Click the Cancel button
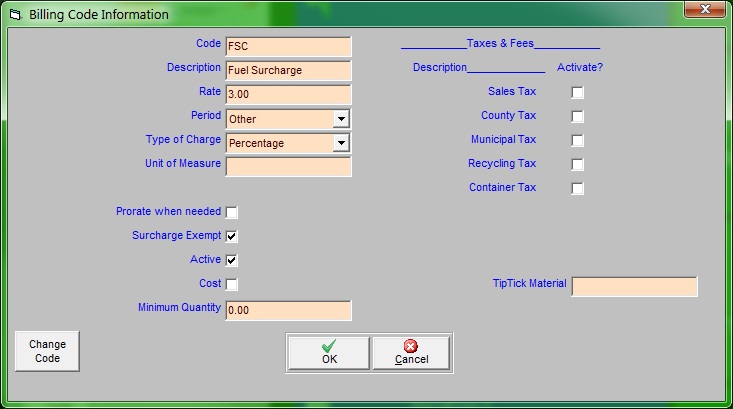Screen dimensions: 733x409 411,353
